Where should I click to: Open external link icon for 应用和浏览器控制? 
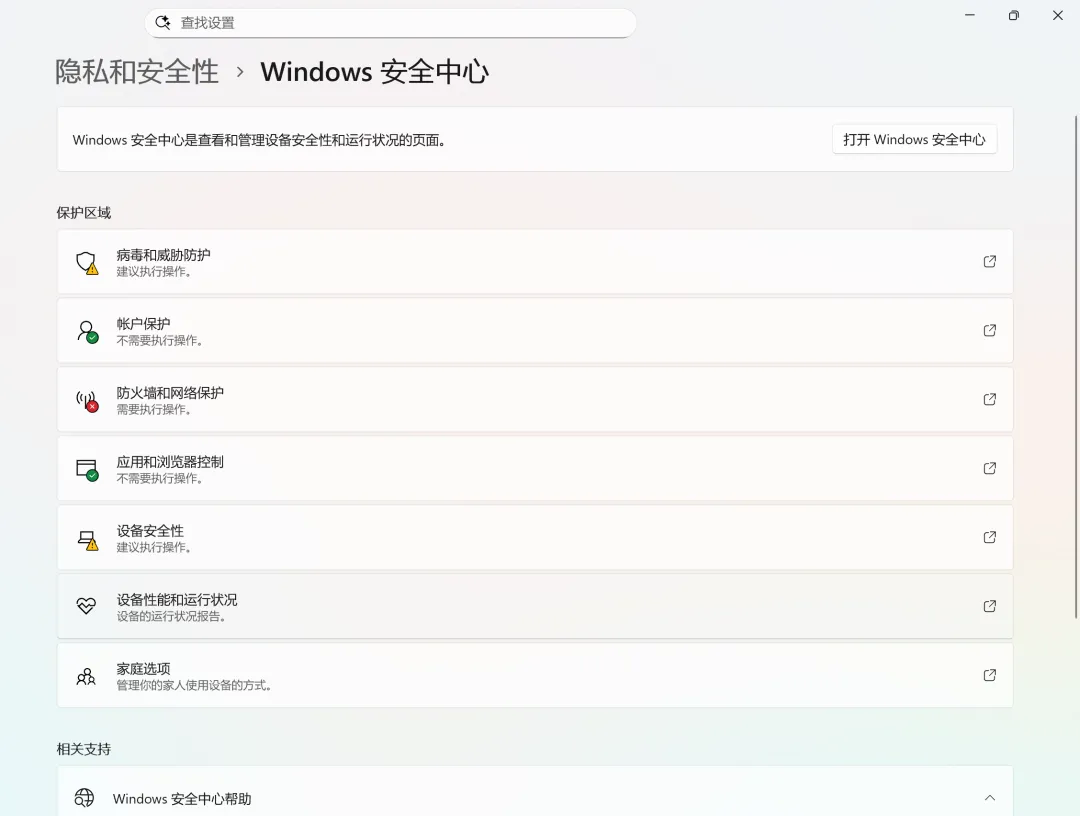click(x=990, y=468)
